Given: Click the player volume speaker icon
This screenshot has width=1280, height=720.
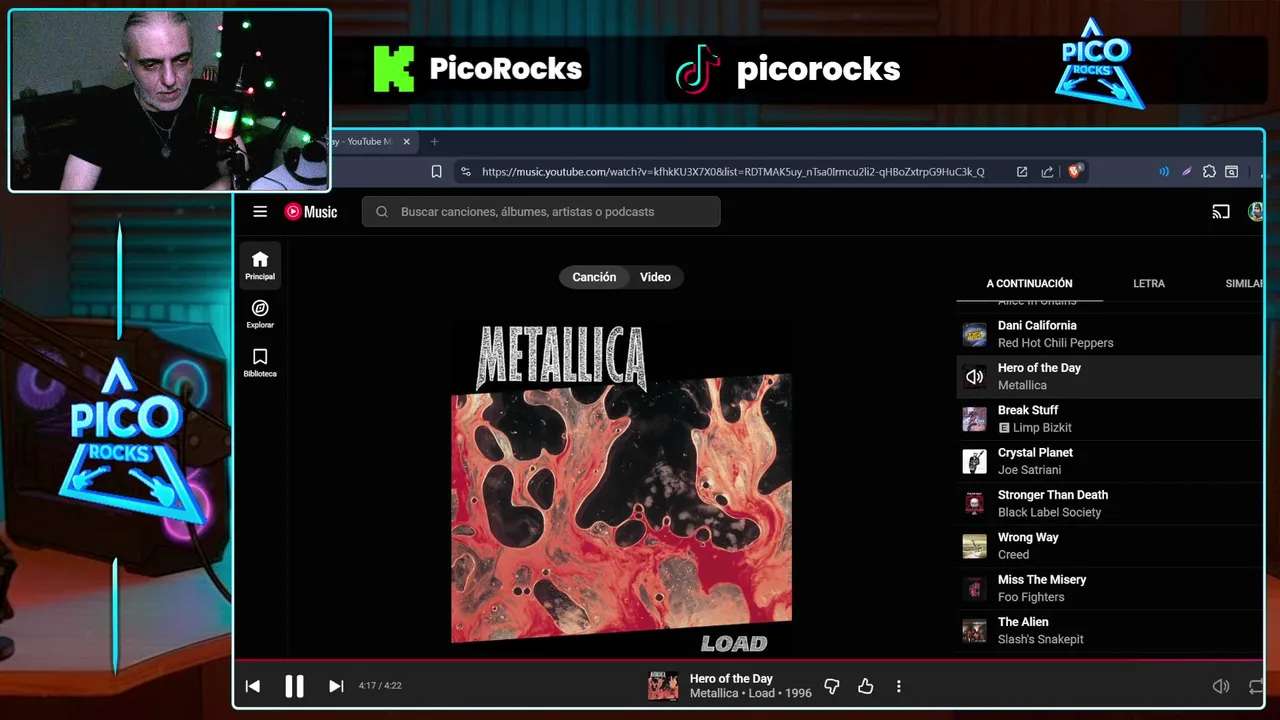Looking at the screenshot, I should pos(1221,686).
